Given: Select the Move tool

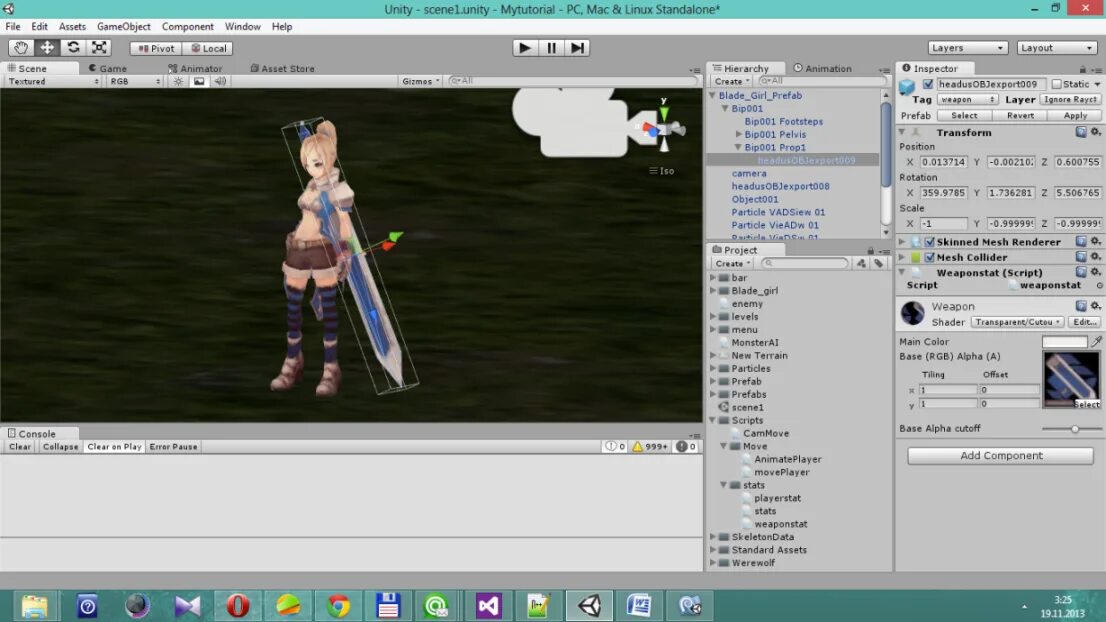Looking at the screenshot, I should coord(47,47).
